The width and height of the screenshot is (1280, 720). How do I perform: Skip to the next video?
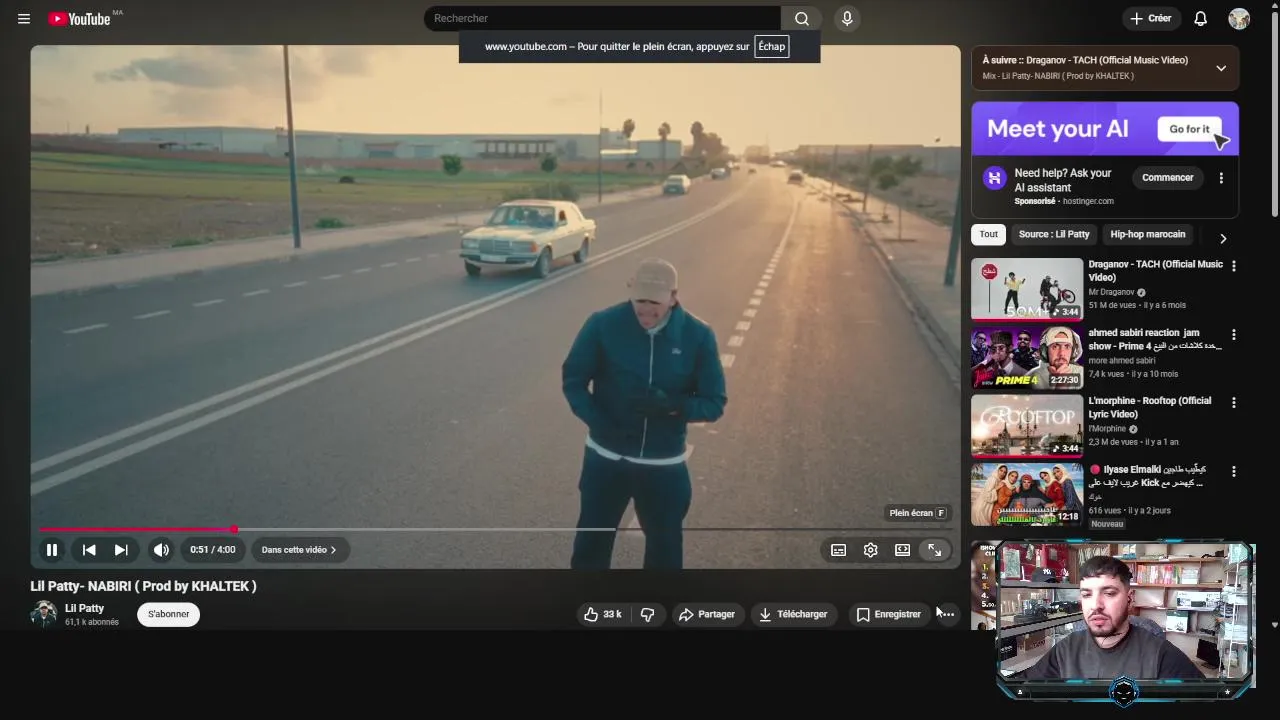[x=121, y=550]
